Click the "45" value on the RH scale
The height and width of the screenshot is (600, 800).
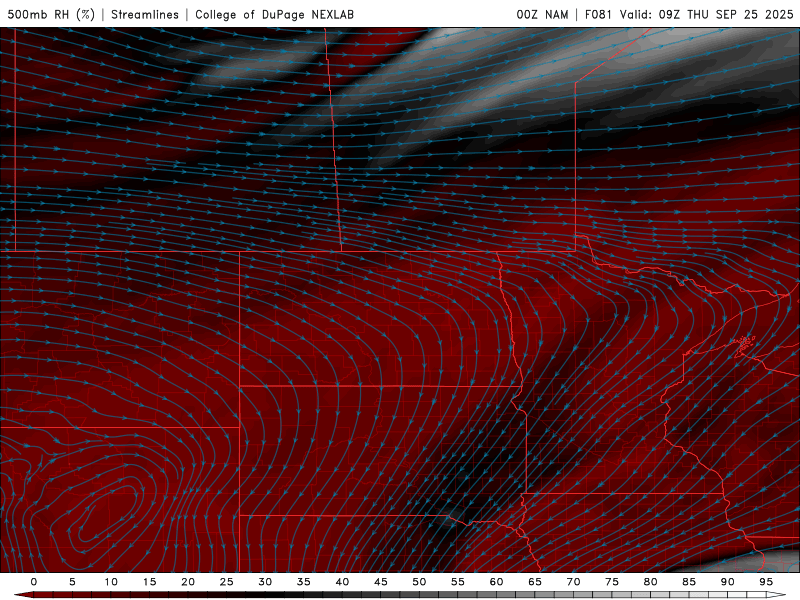tap(381, 582)
